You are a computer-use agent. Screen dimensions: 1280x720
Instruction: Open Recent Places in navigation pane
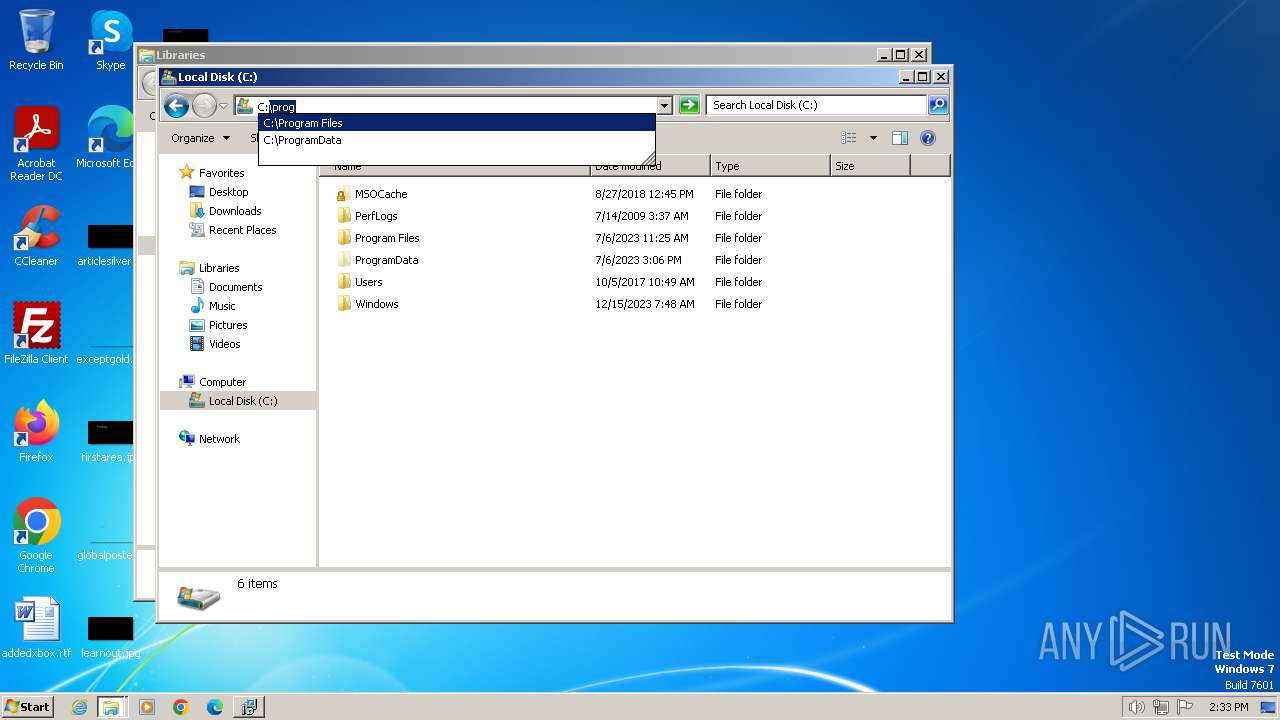pos(242,230)
